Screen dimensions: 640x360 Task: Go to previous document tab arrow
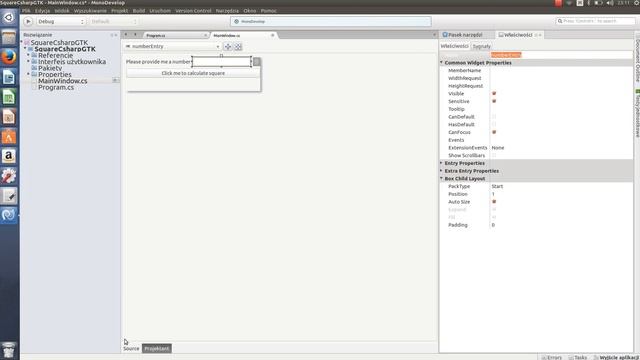pyautogui.click(x=126, y=35)
